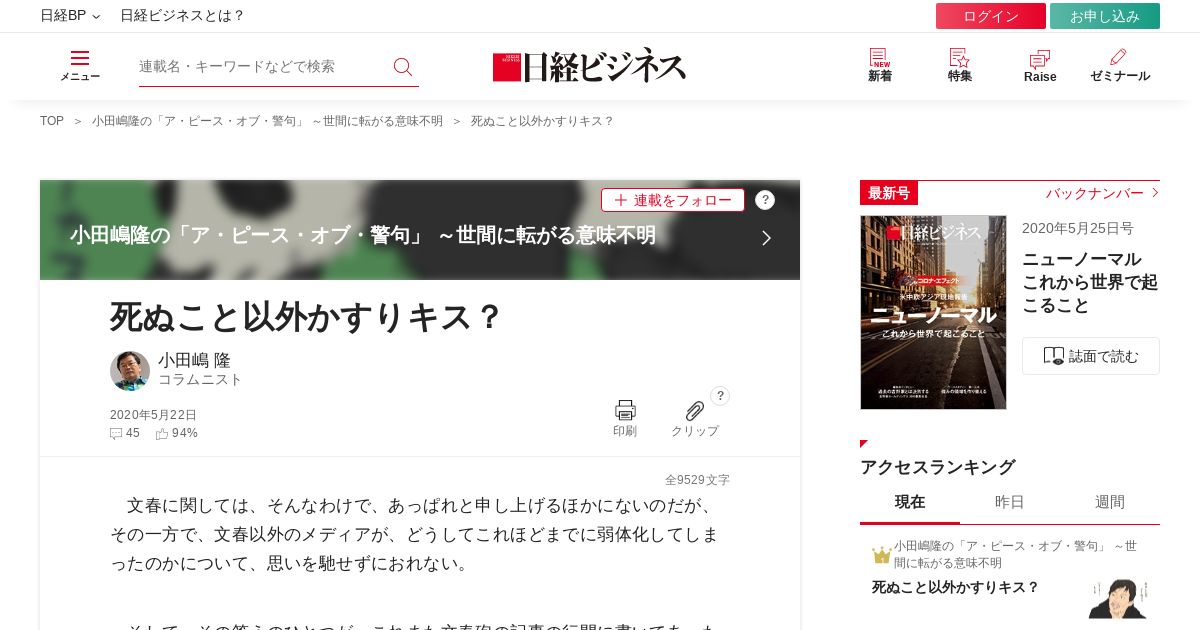This screenshot has width=1200, height=630.
Task: Click the 日経ビジネス logo
Action: (589, 66)
